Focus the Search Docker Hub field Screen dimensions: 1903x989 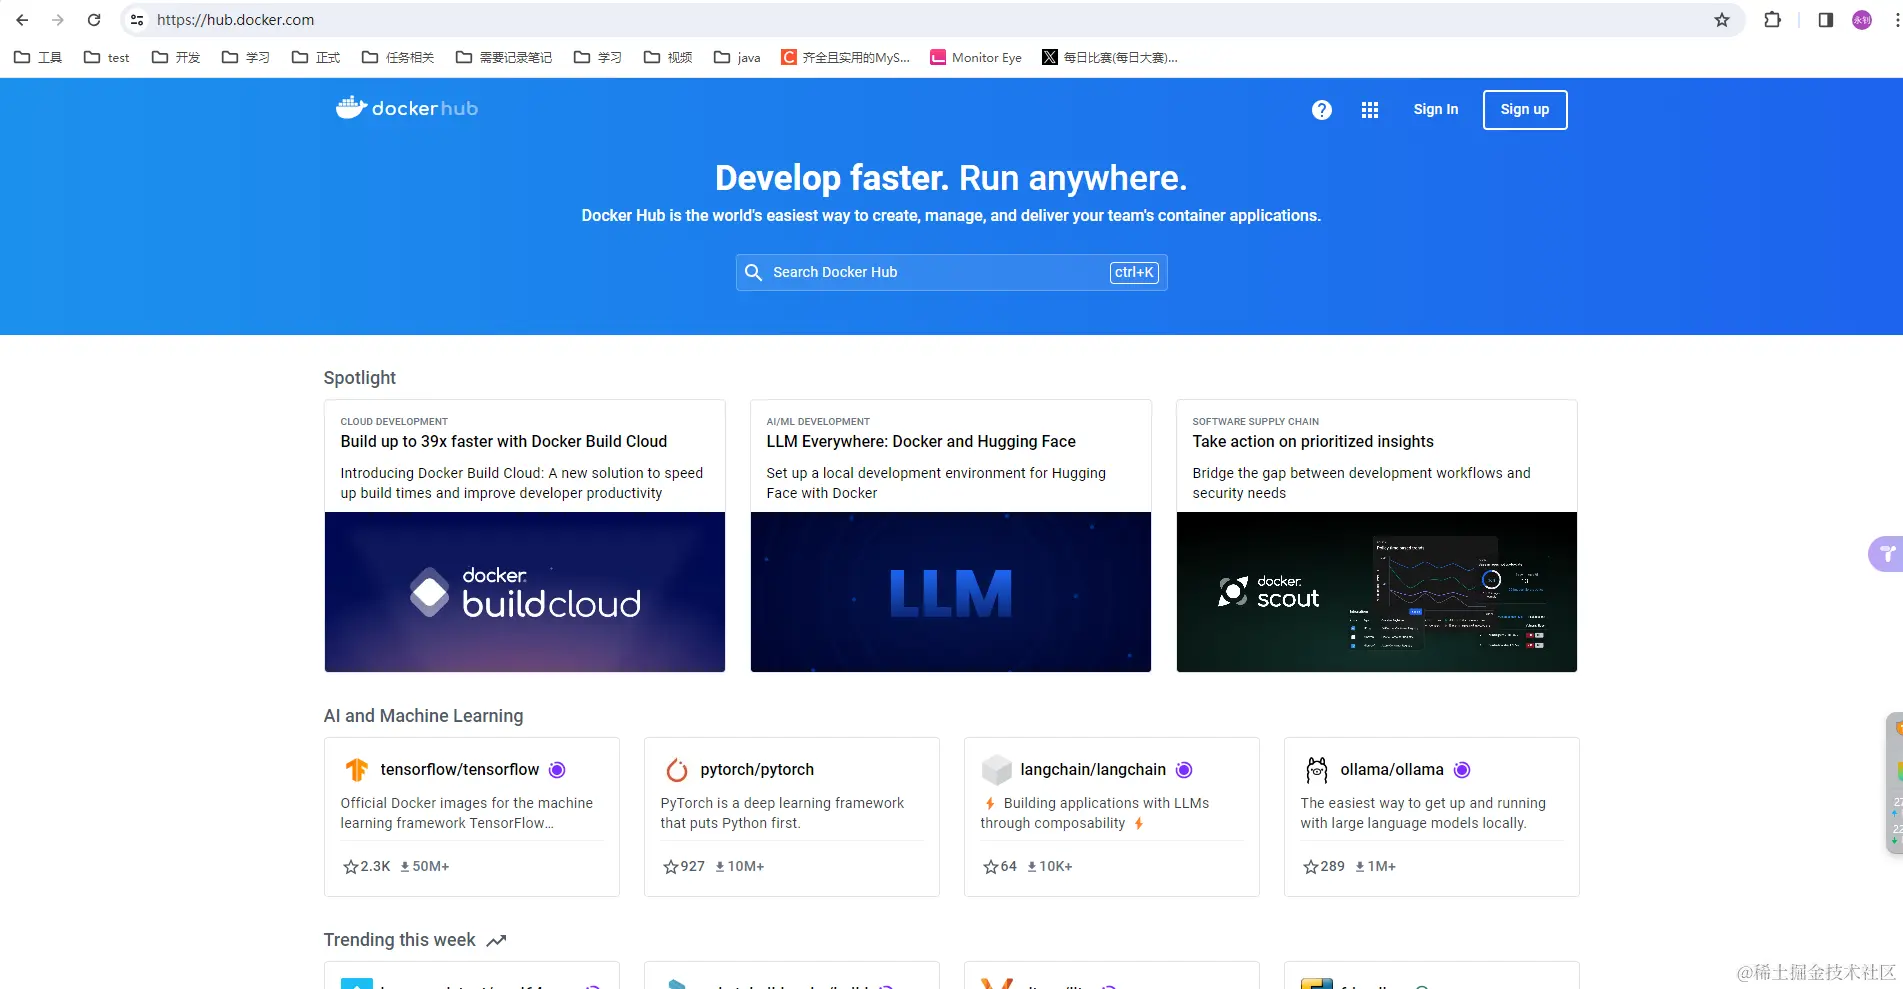click(952, 272)
